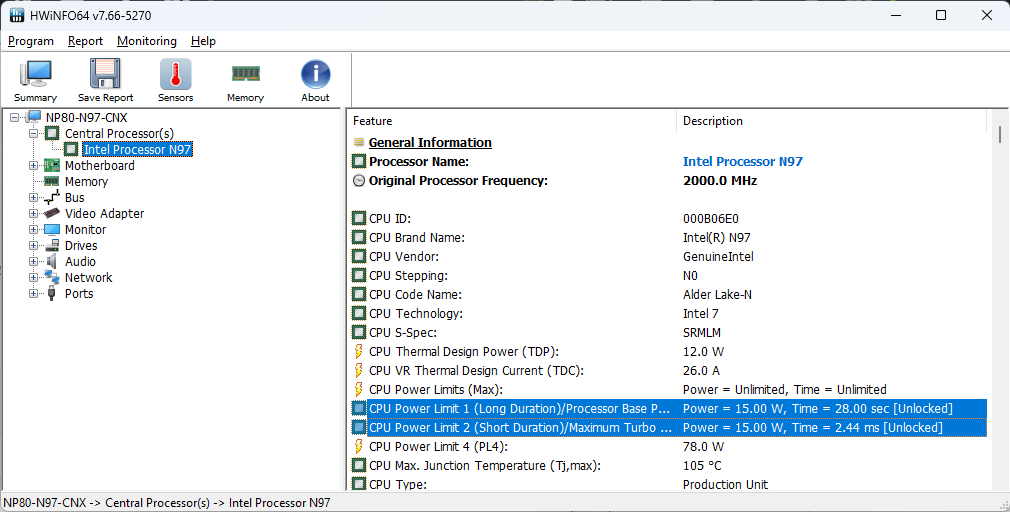Click the HWiNFO64 title bar app icon
This screenshot has width=1010, height=512.
(17, 15)
